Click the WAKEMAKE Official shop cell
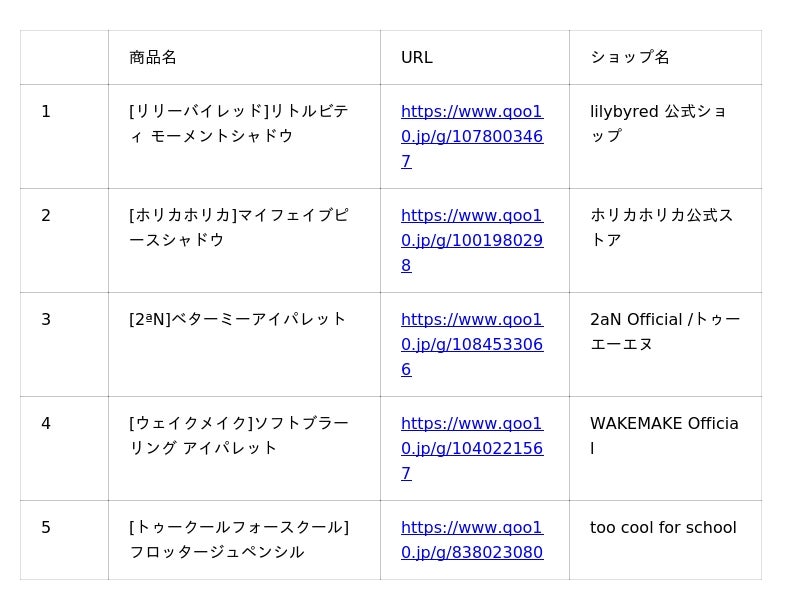 click(x=665, y=449)
